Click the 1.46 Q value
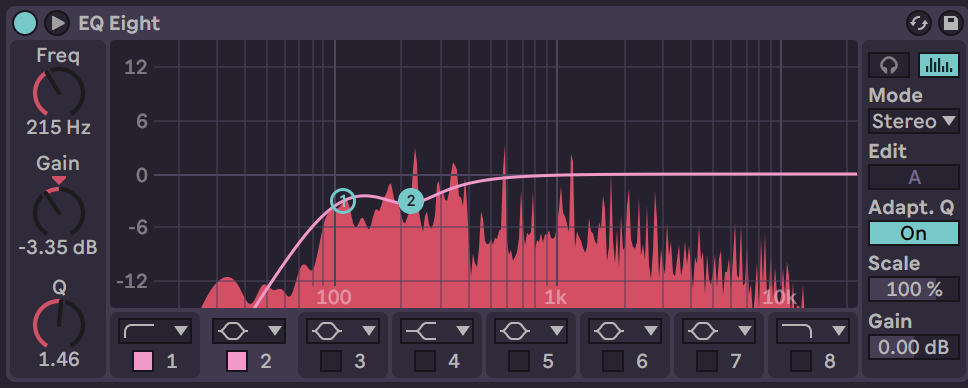Screen dimensions: 968x388 [59, 360]
